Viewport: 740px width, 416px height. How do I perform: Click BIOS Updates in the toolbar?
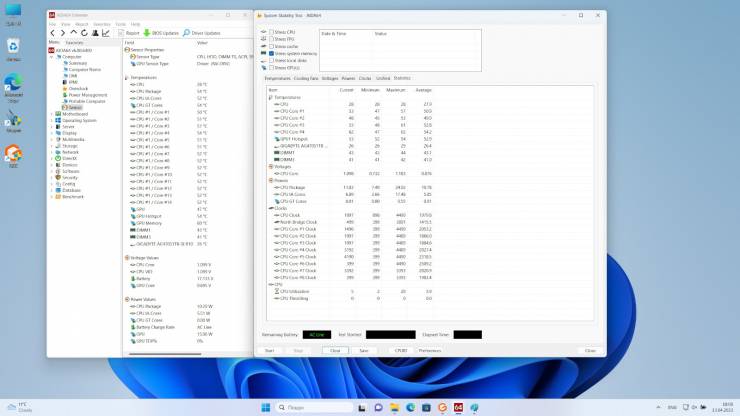(161, 33)
